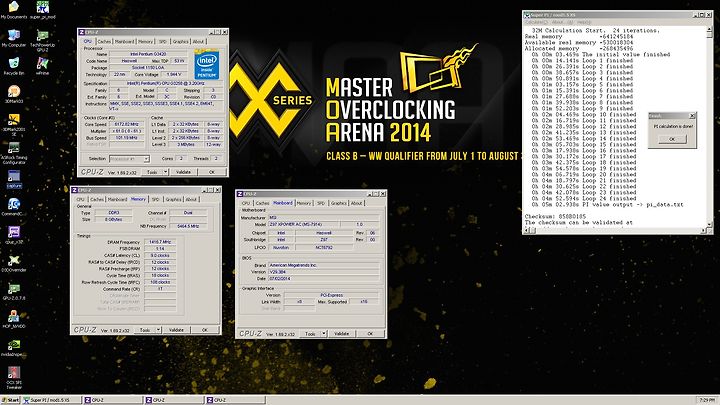Open About menu in Super PI

tap(557, 22)
